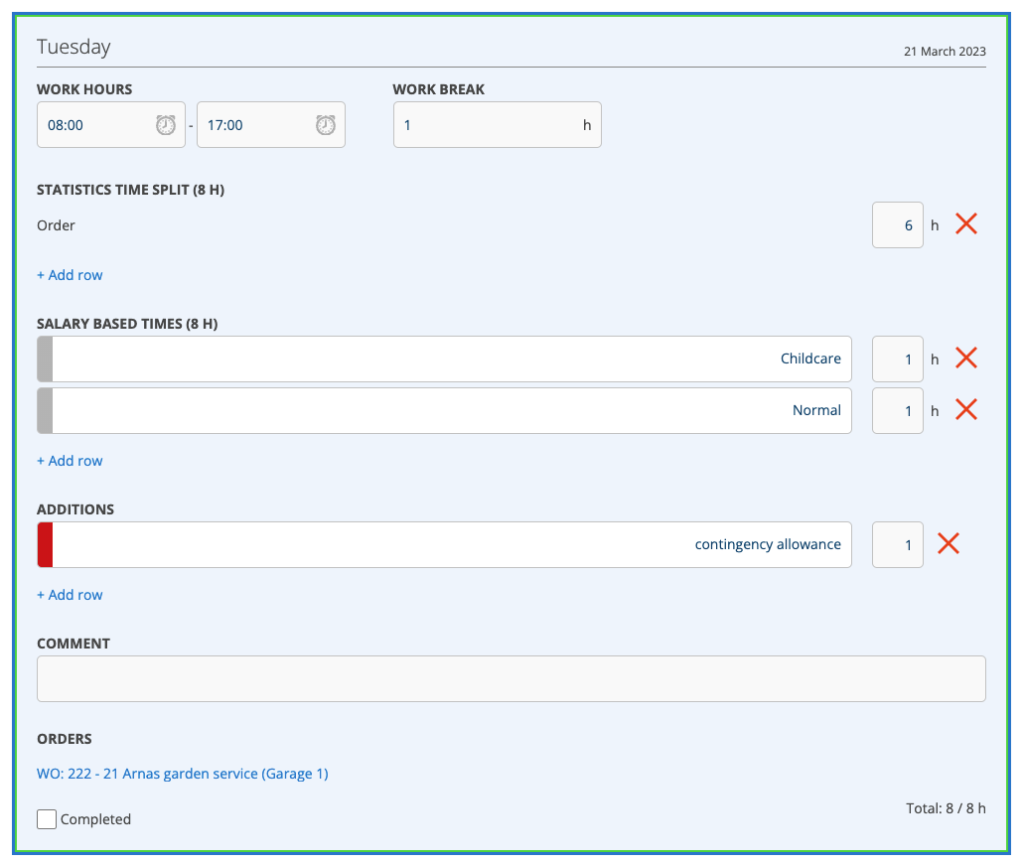
Task: Select the 21 March 2023 date
Action: [944, 51]
